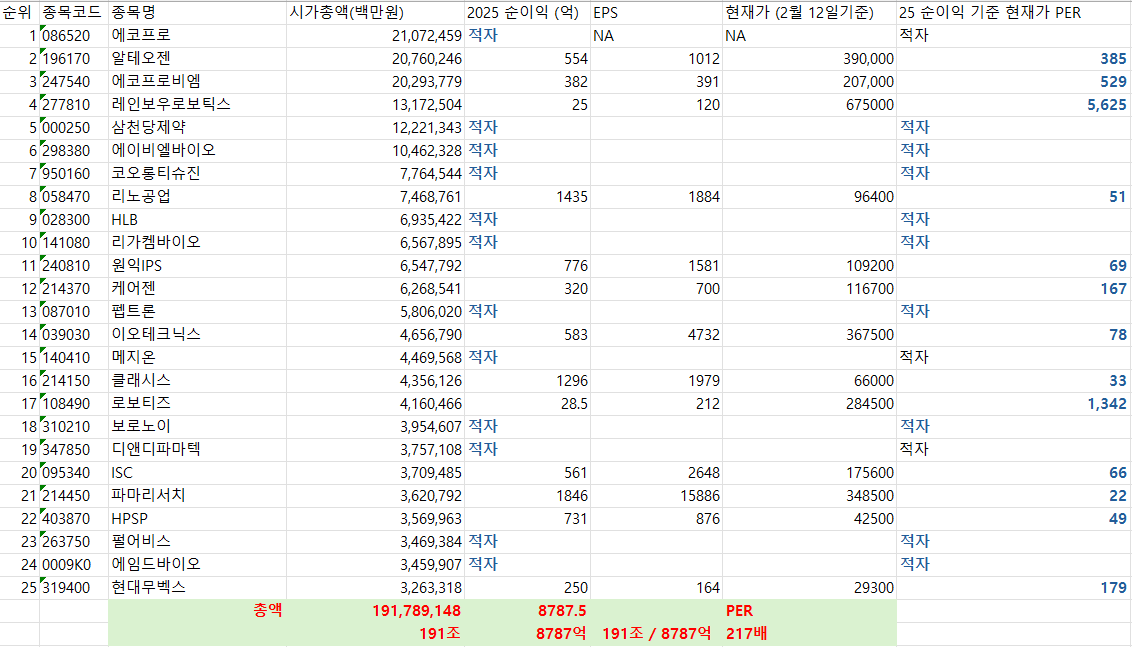
Task: Select the 이오테크닉스 cell
Action: tap(197, 334)
